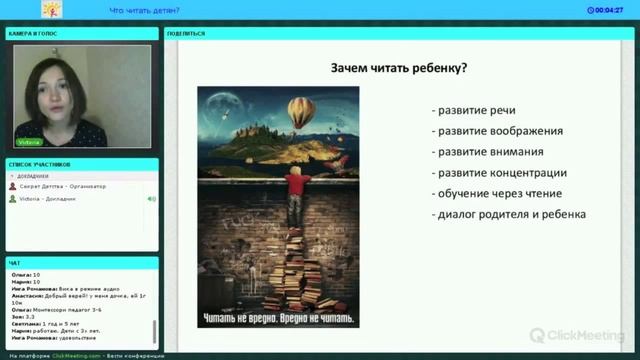
Task: Click the '- диалог родителя и ребенка' bullet
Action: click(x=509, y=214)
